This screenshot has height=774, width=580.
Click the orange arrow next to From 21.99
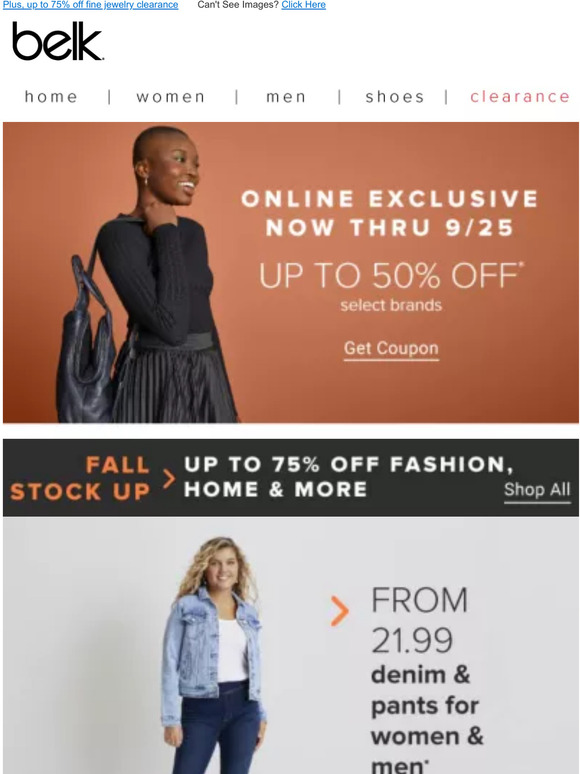point(340,611)
